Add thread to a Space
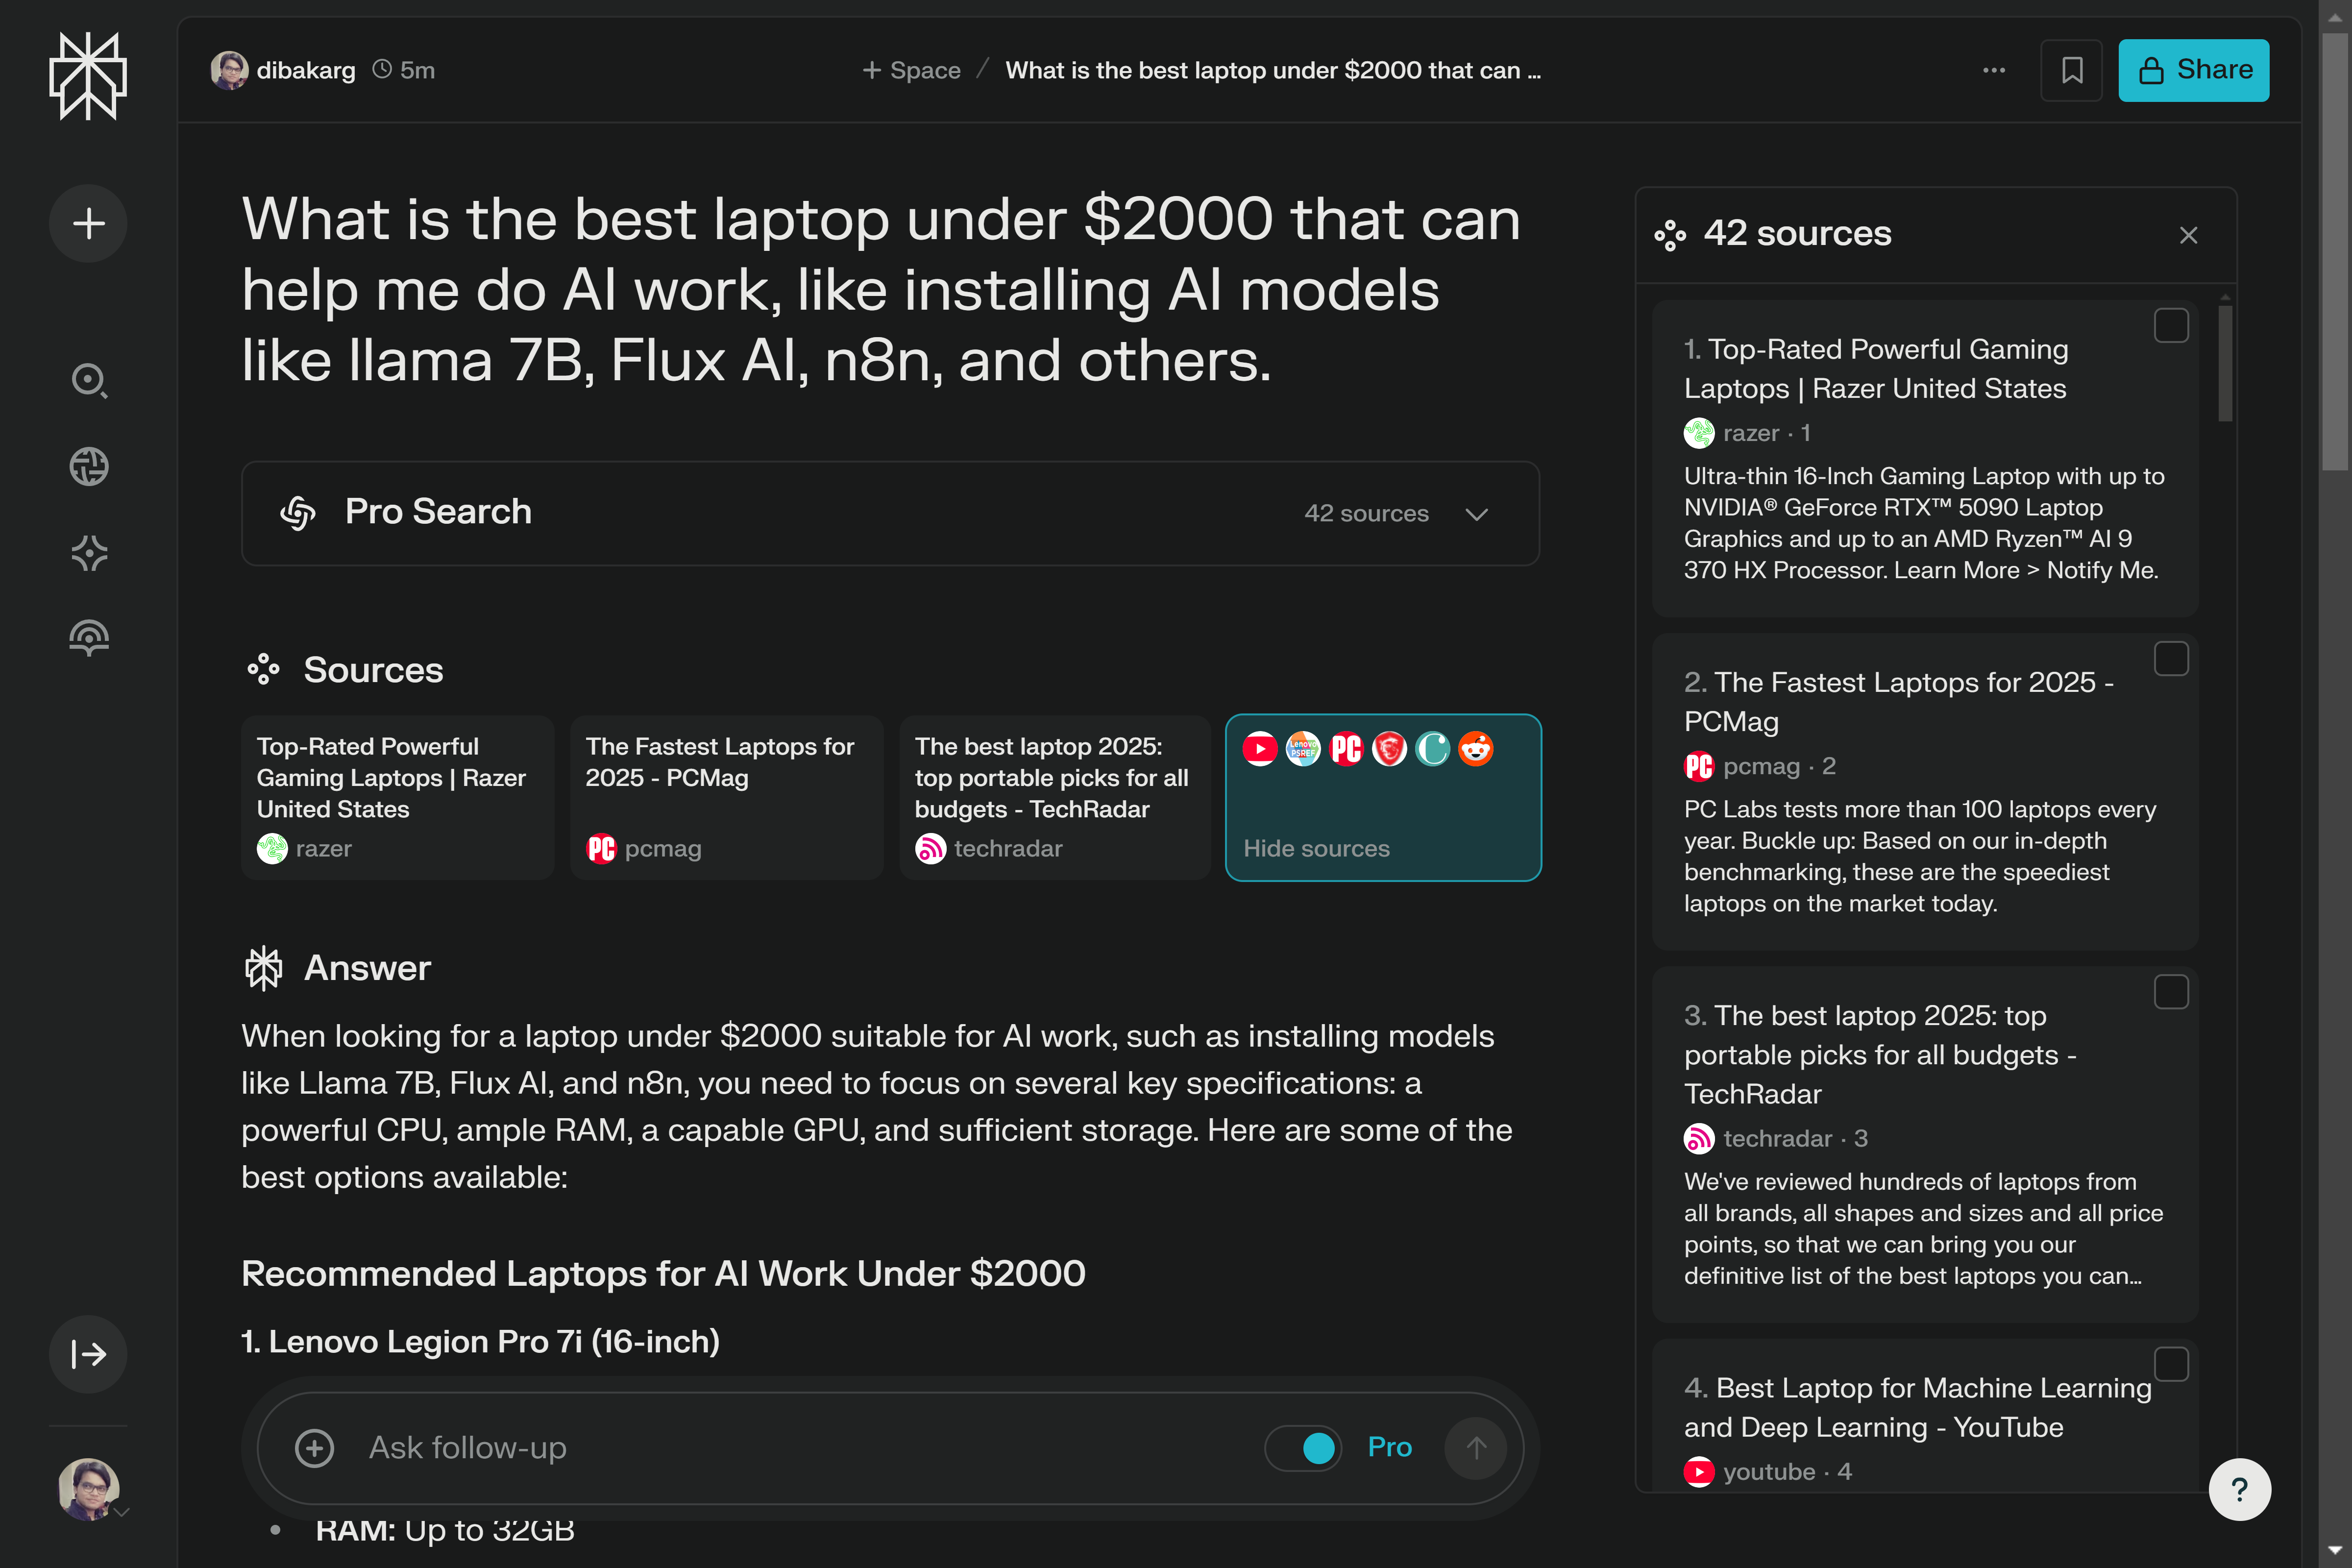 click(x=911, y=70)
